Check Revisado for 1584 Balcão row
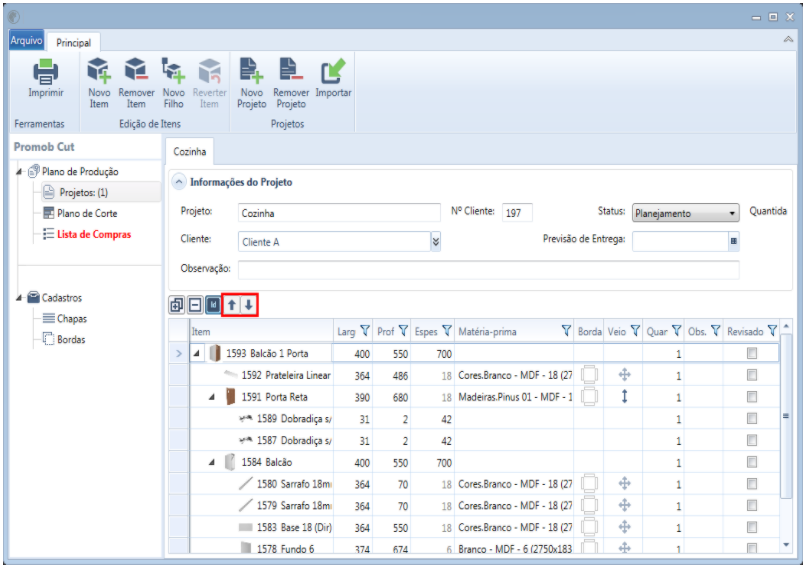The width and height of the screenshot is (808, 568). click(752, 461)
